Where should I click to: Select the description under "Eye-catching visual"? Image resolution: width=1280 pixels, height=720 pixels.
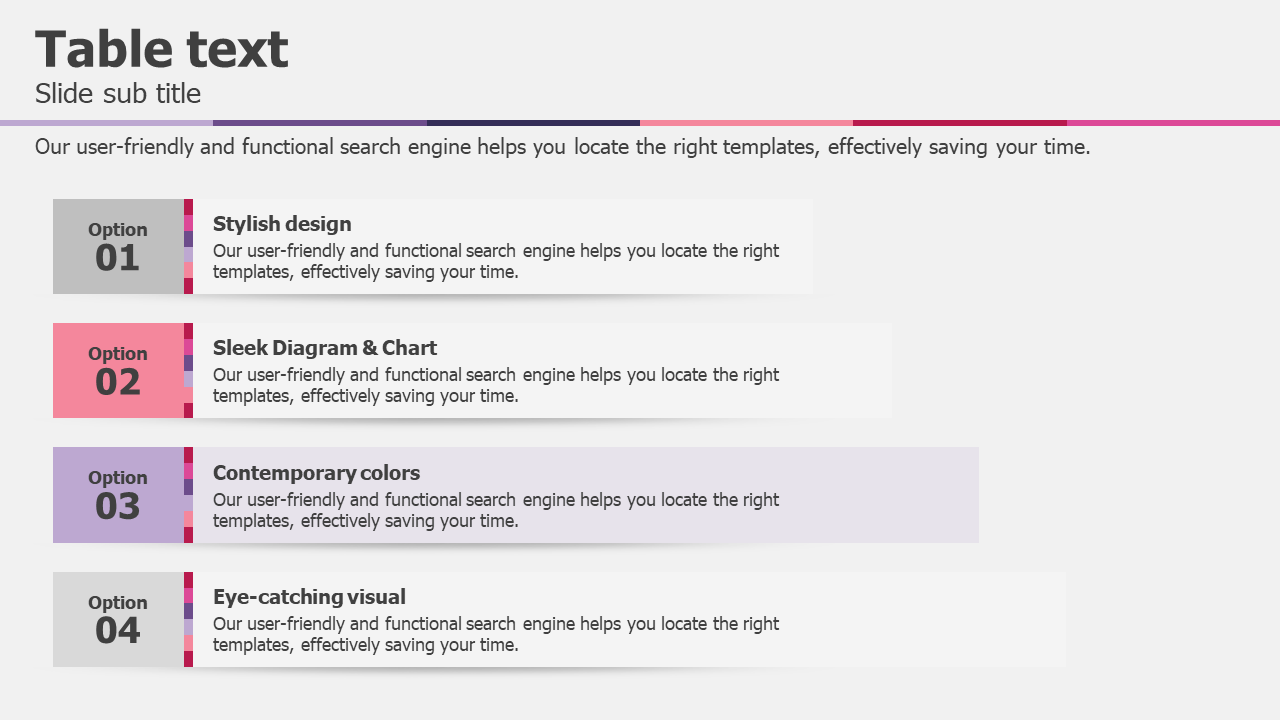496,634
